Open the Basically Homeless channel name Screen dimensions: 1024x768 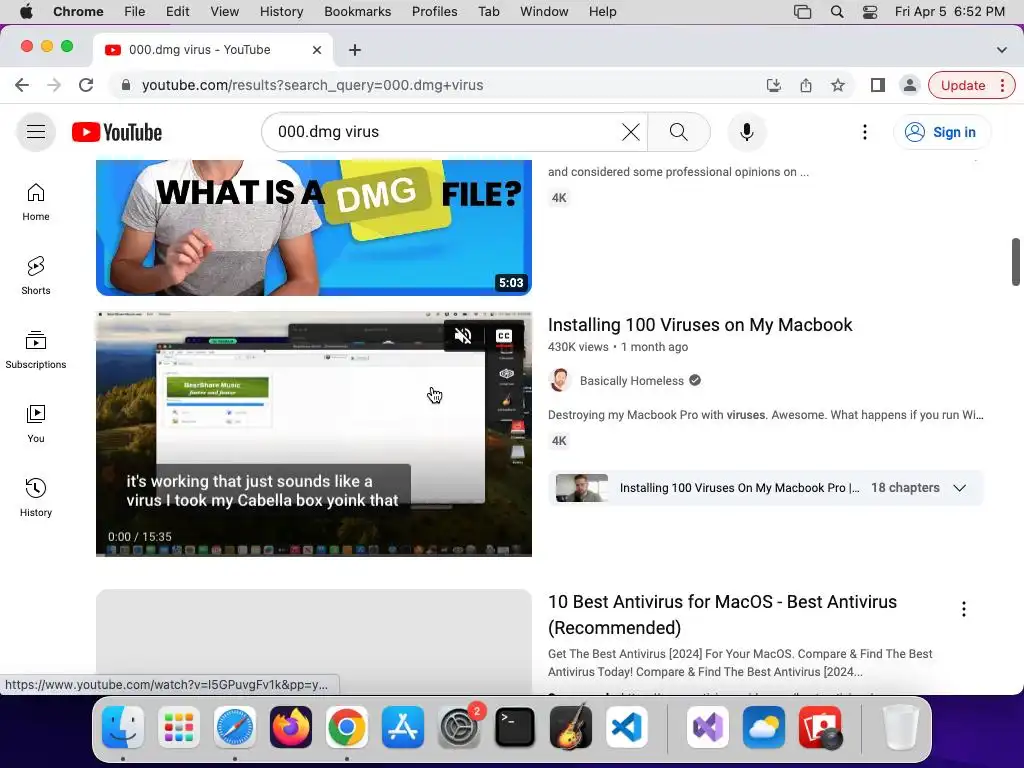(632, 381)
